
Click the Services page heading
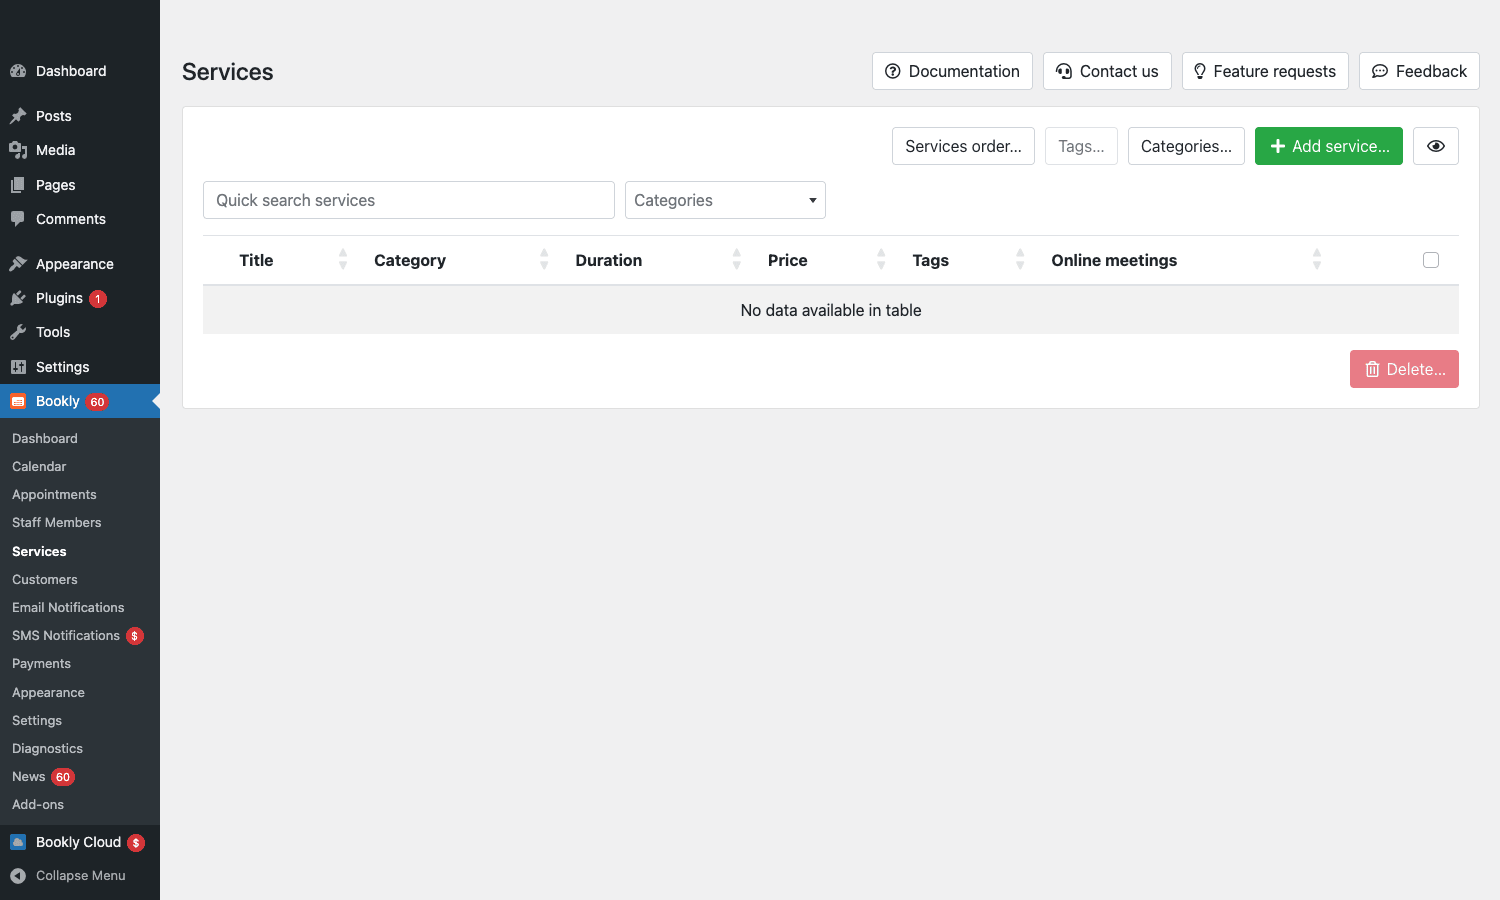click(x=228, y=72)
